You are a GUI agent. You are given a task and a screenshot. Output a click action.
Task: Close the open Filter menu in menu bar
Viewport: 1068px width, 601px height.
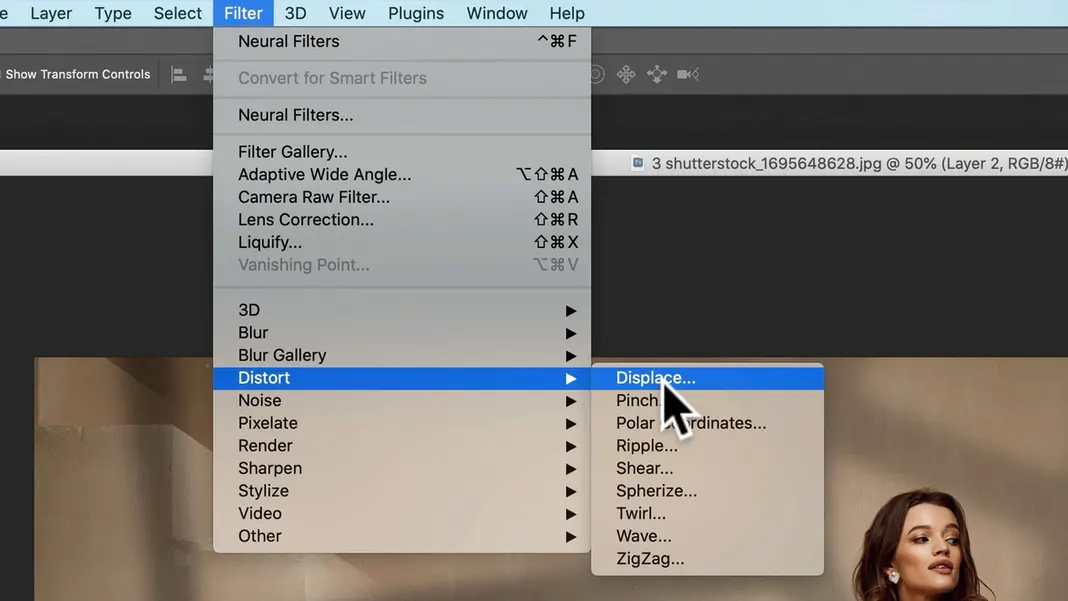click(x=243, y=13)
